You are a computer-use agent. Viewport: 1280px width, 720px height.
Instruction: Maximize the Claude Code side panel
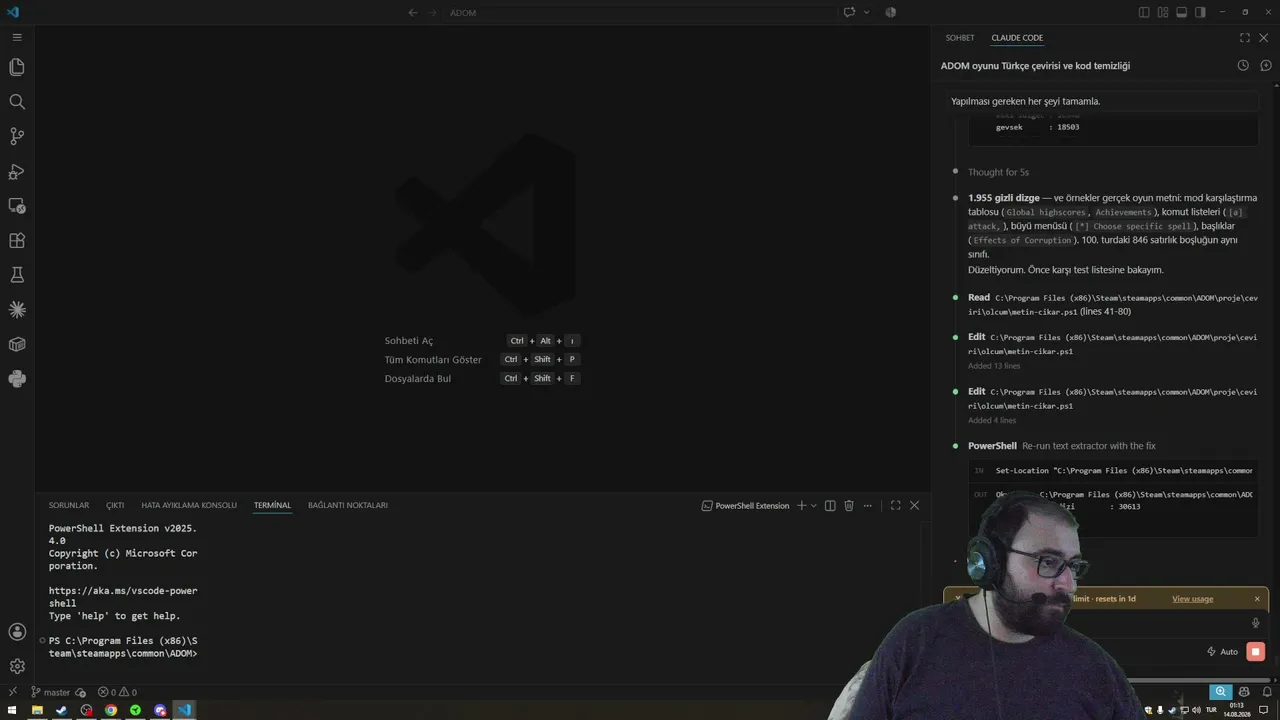1245,38
